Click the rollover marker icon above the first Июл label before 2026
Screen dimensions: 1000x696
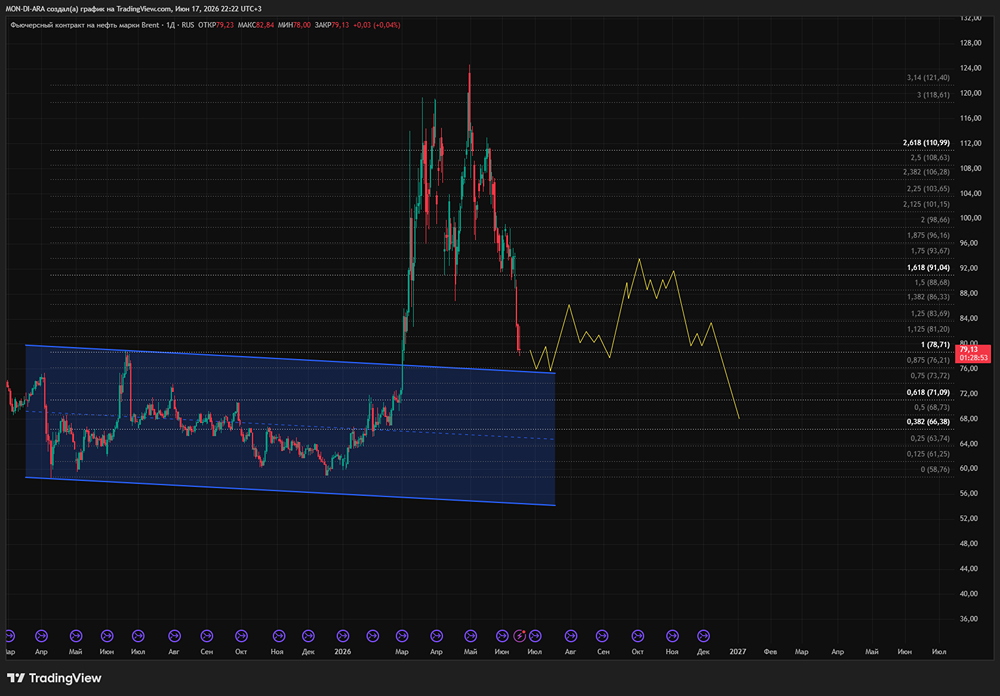tap(138, 635)
